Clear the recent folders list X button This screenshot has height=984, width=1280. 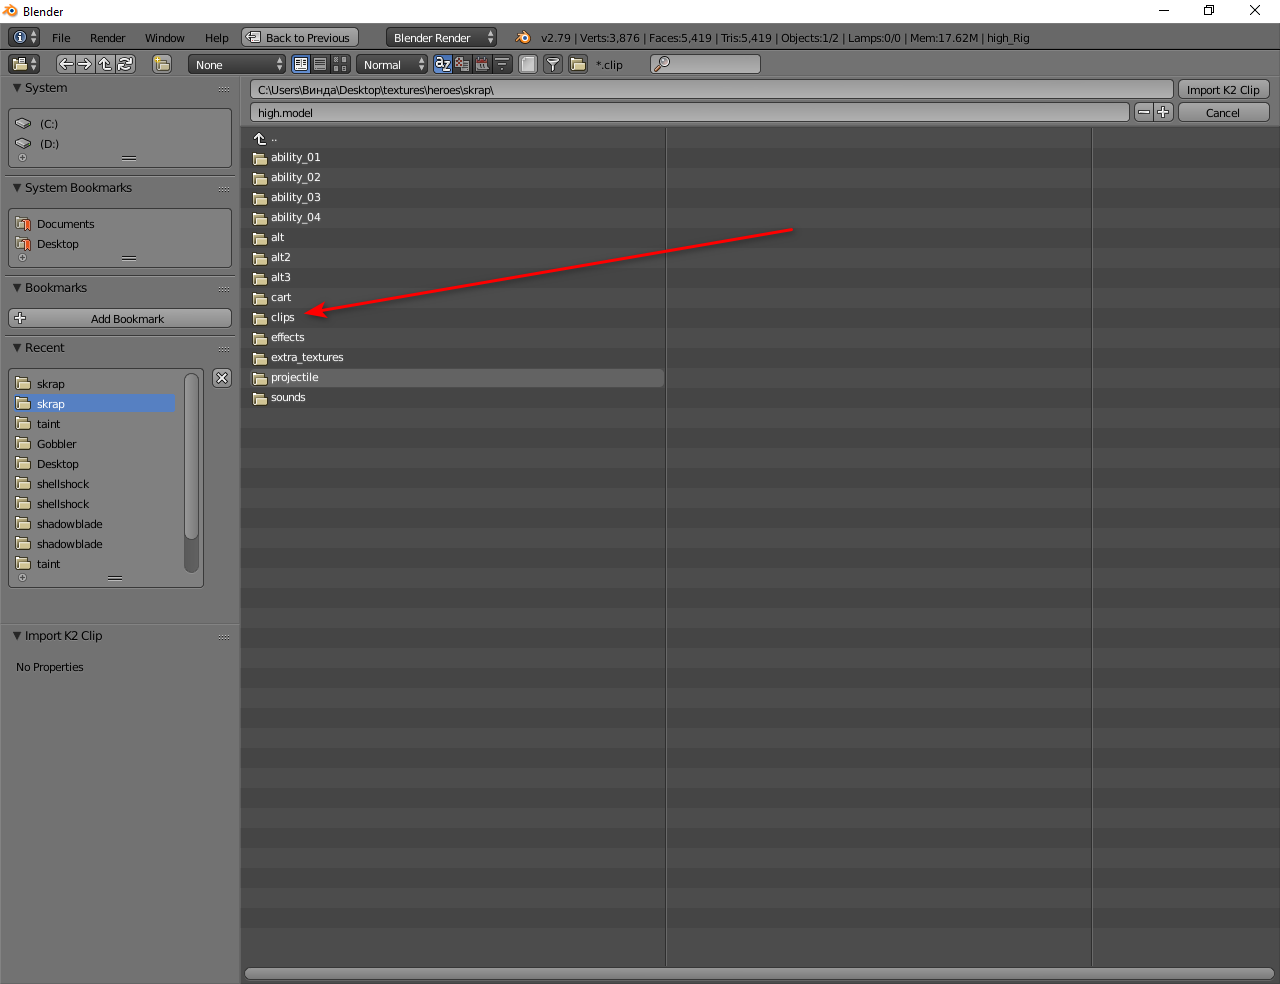pos(222,378)
